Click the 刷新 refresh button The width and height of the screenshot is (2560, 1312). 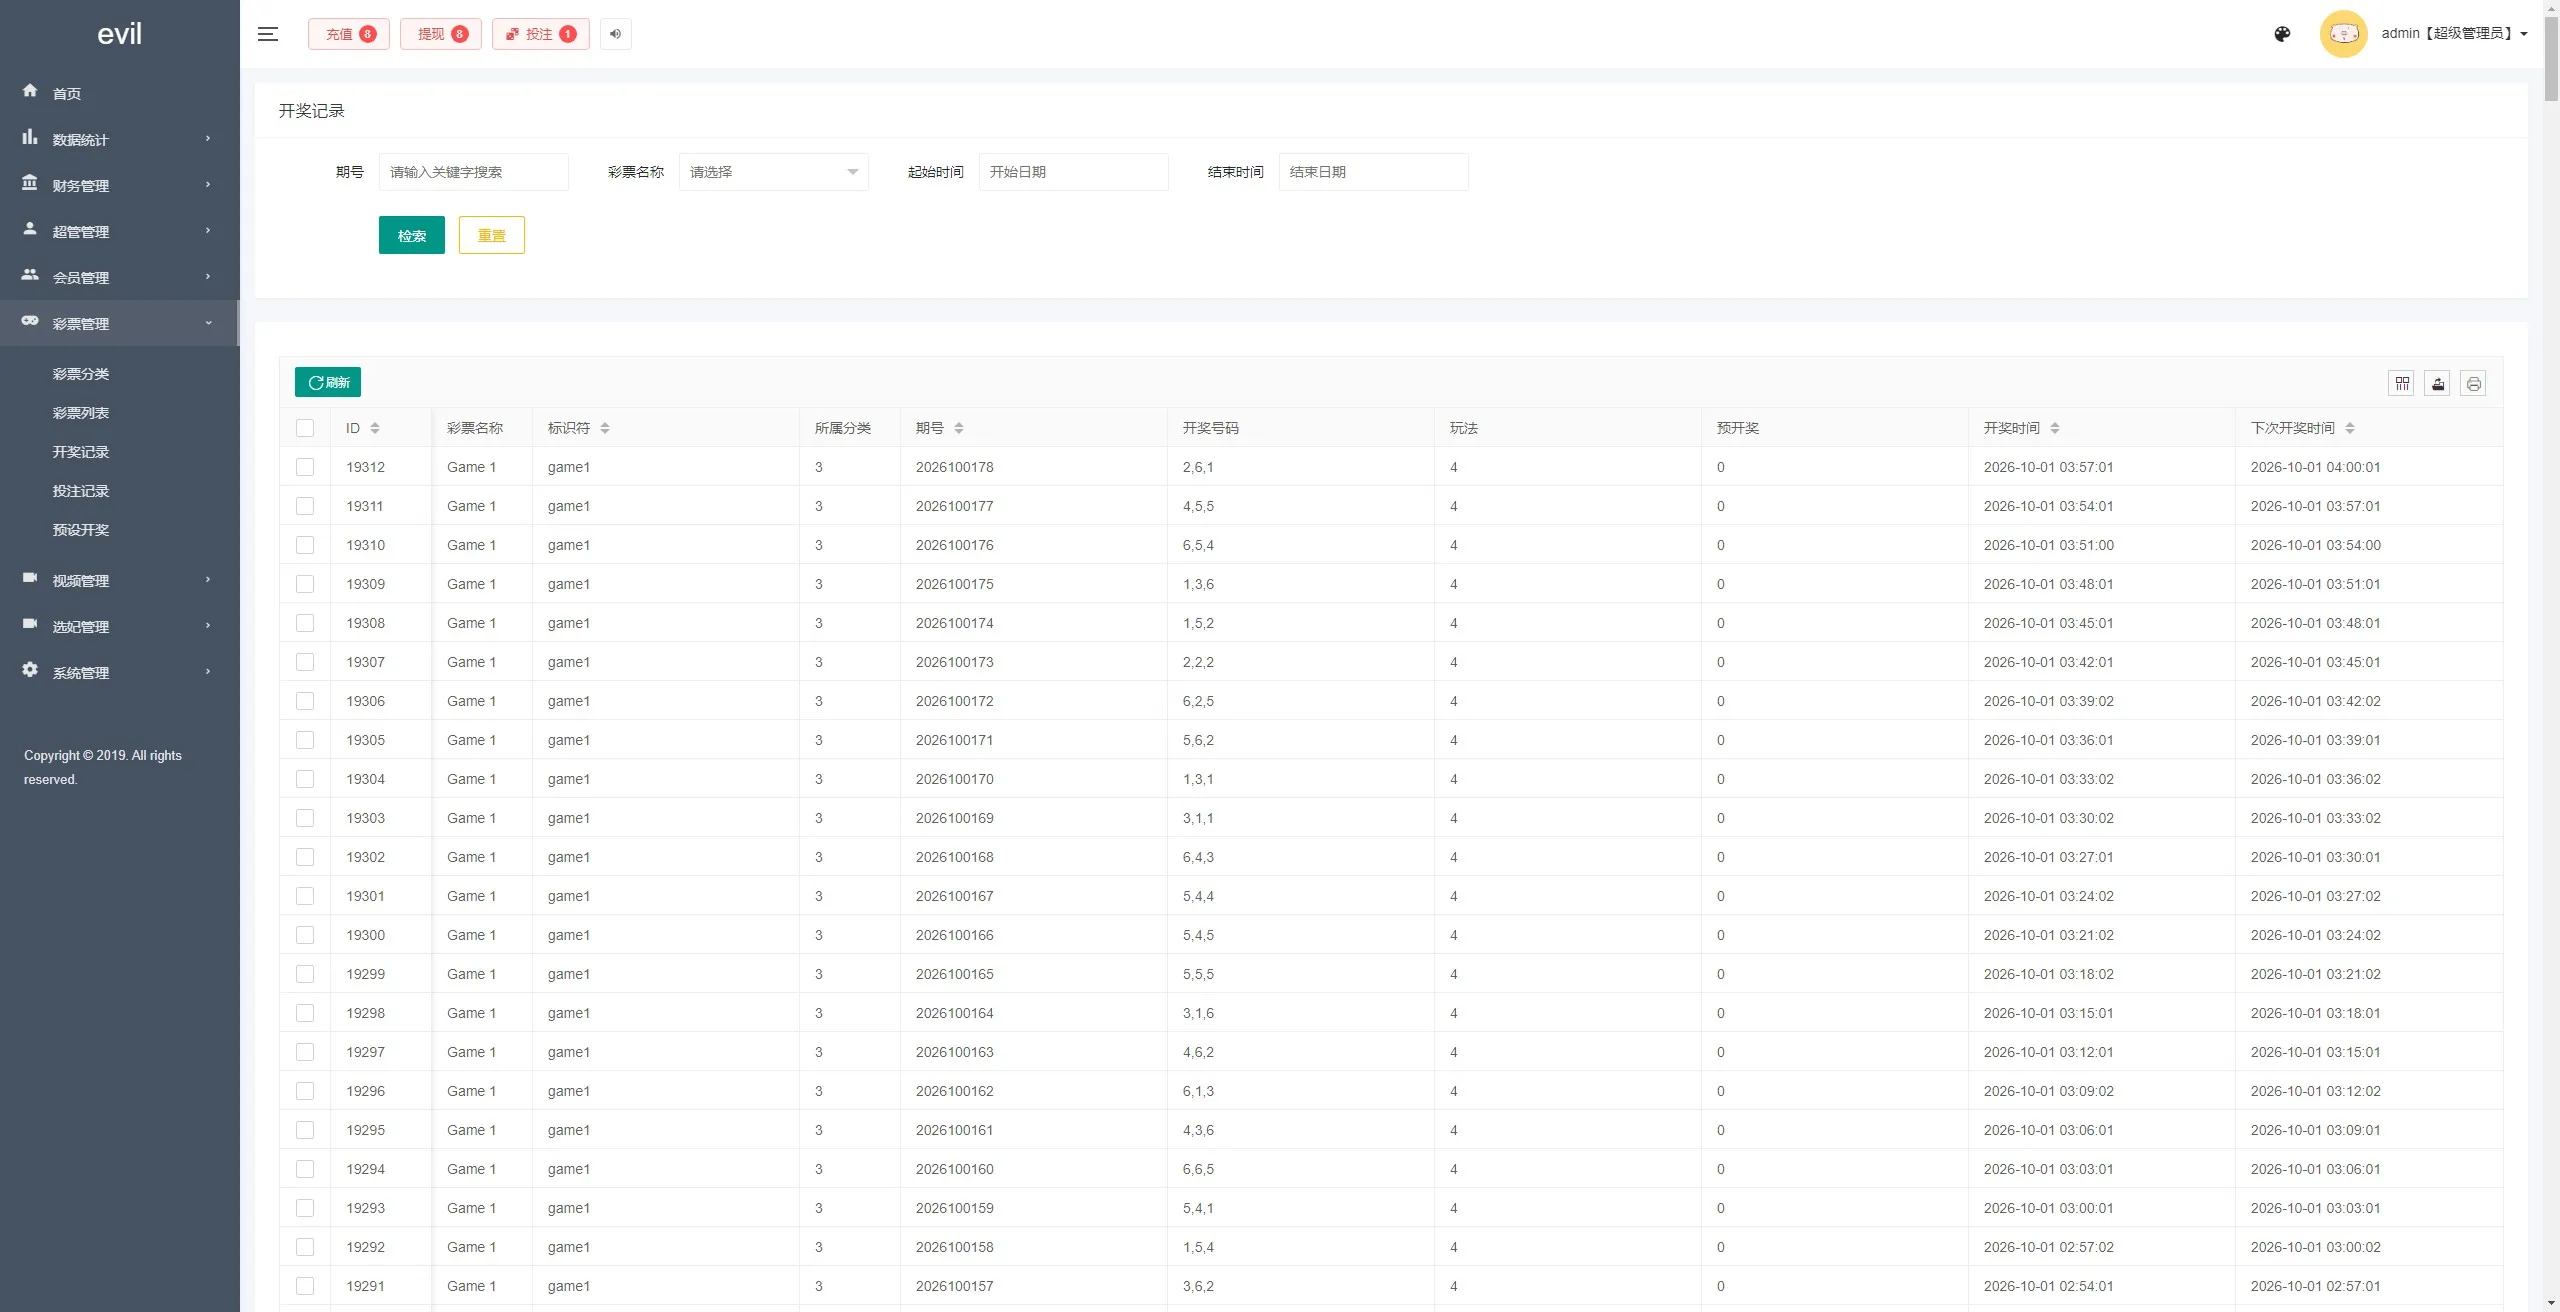pyautogui.click(x=328, y=382)
